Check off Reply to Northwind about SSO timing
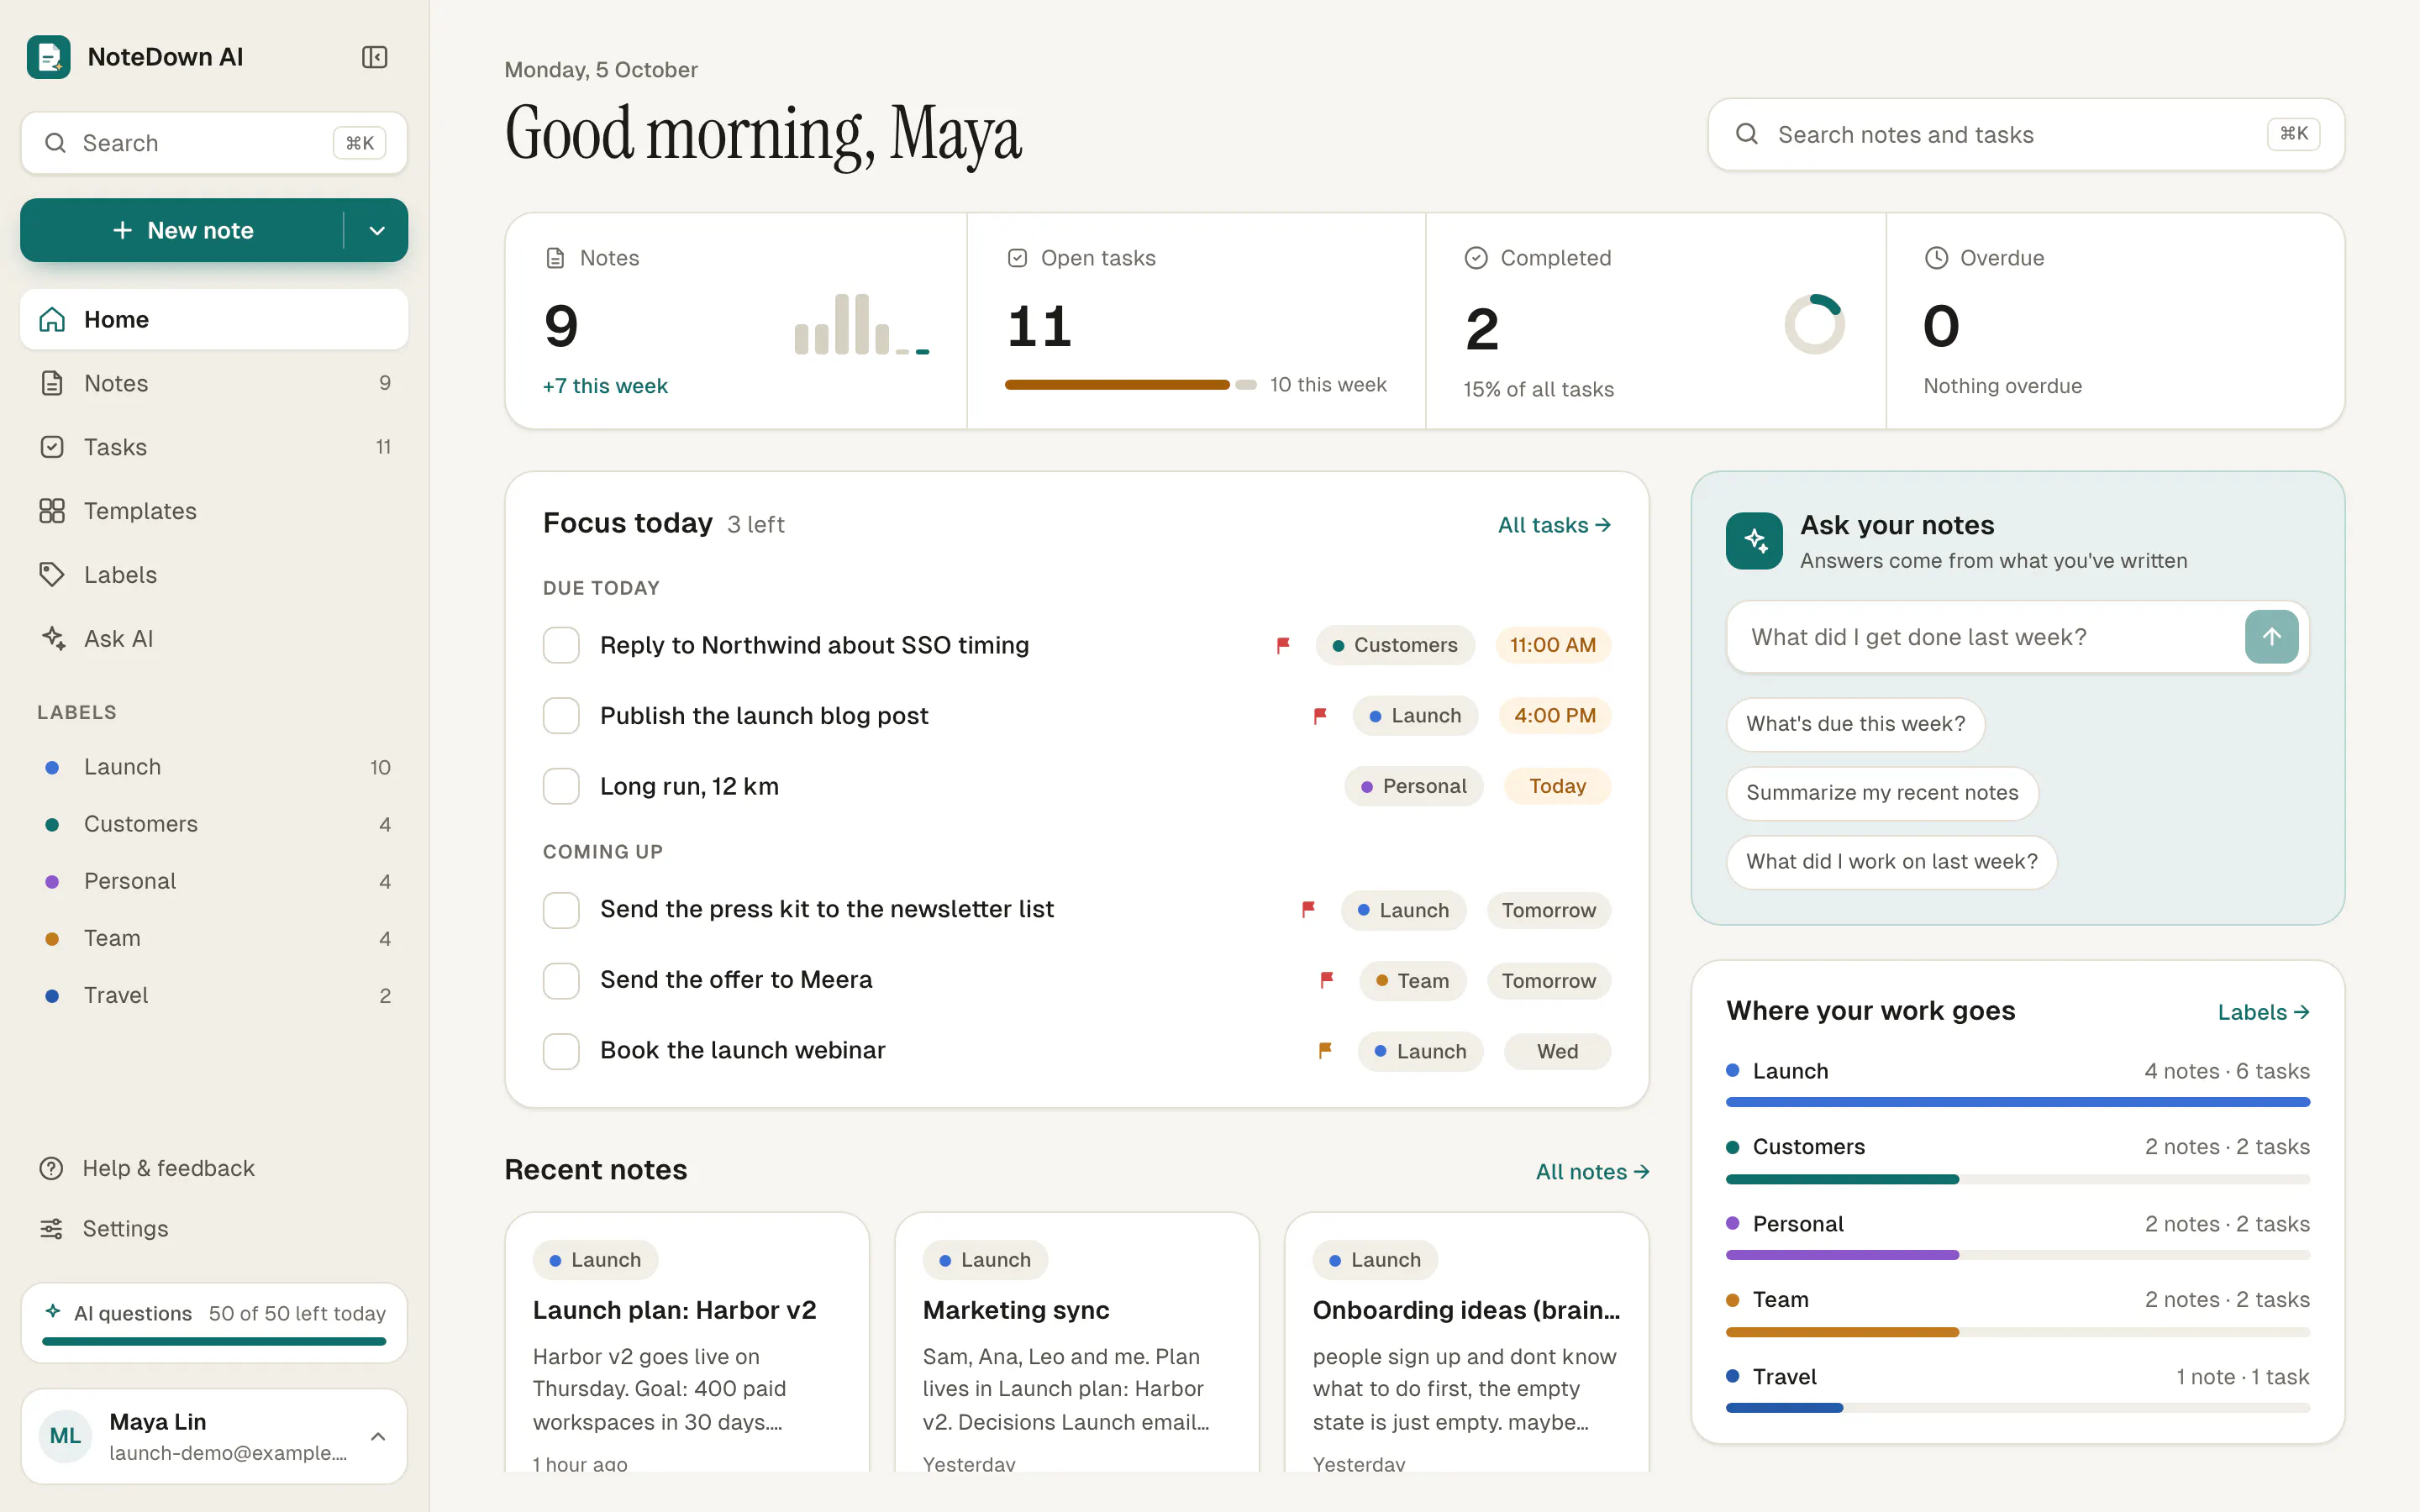2420x1512 pixels. 561,645
